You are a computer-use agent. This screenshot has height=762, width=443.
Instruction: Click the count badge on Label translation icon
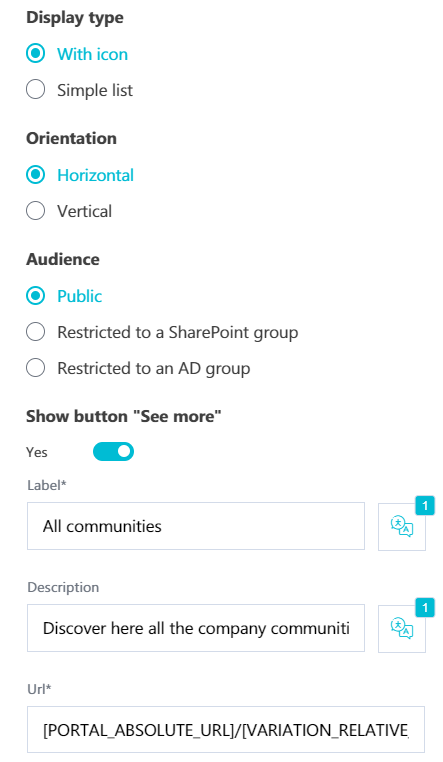pyautogui.click(x=425, y=506)
